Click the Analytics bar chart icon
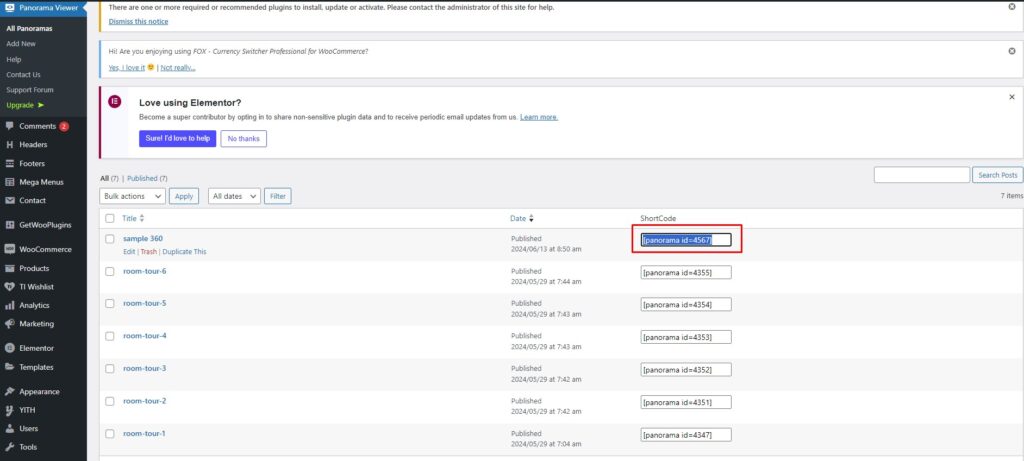The image size is (1024, 461). click(9, 305)
